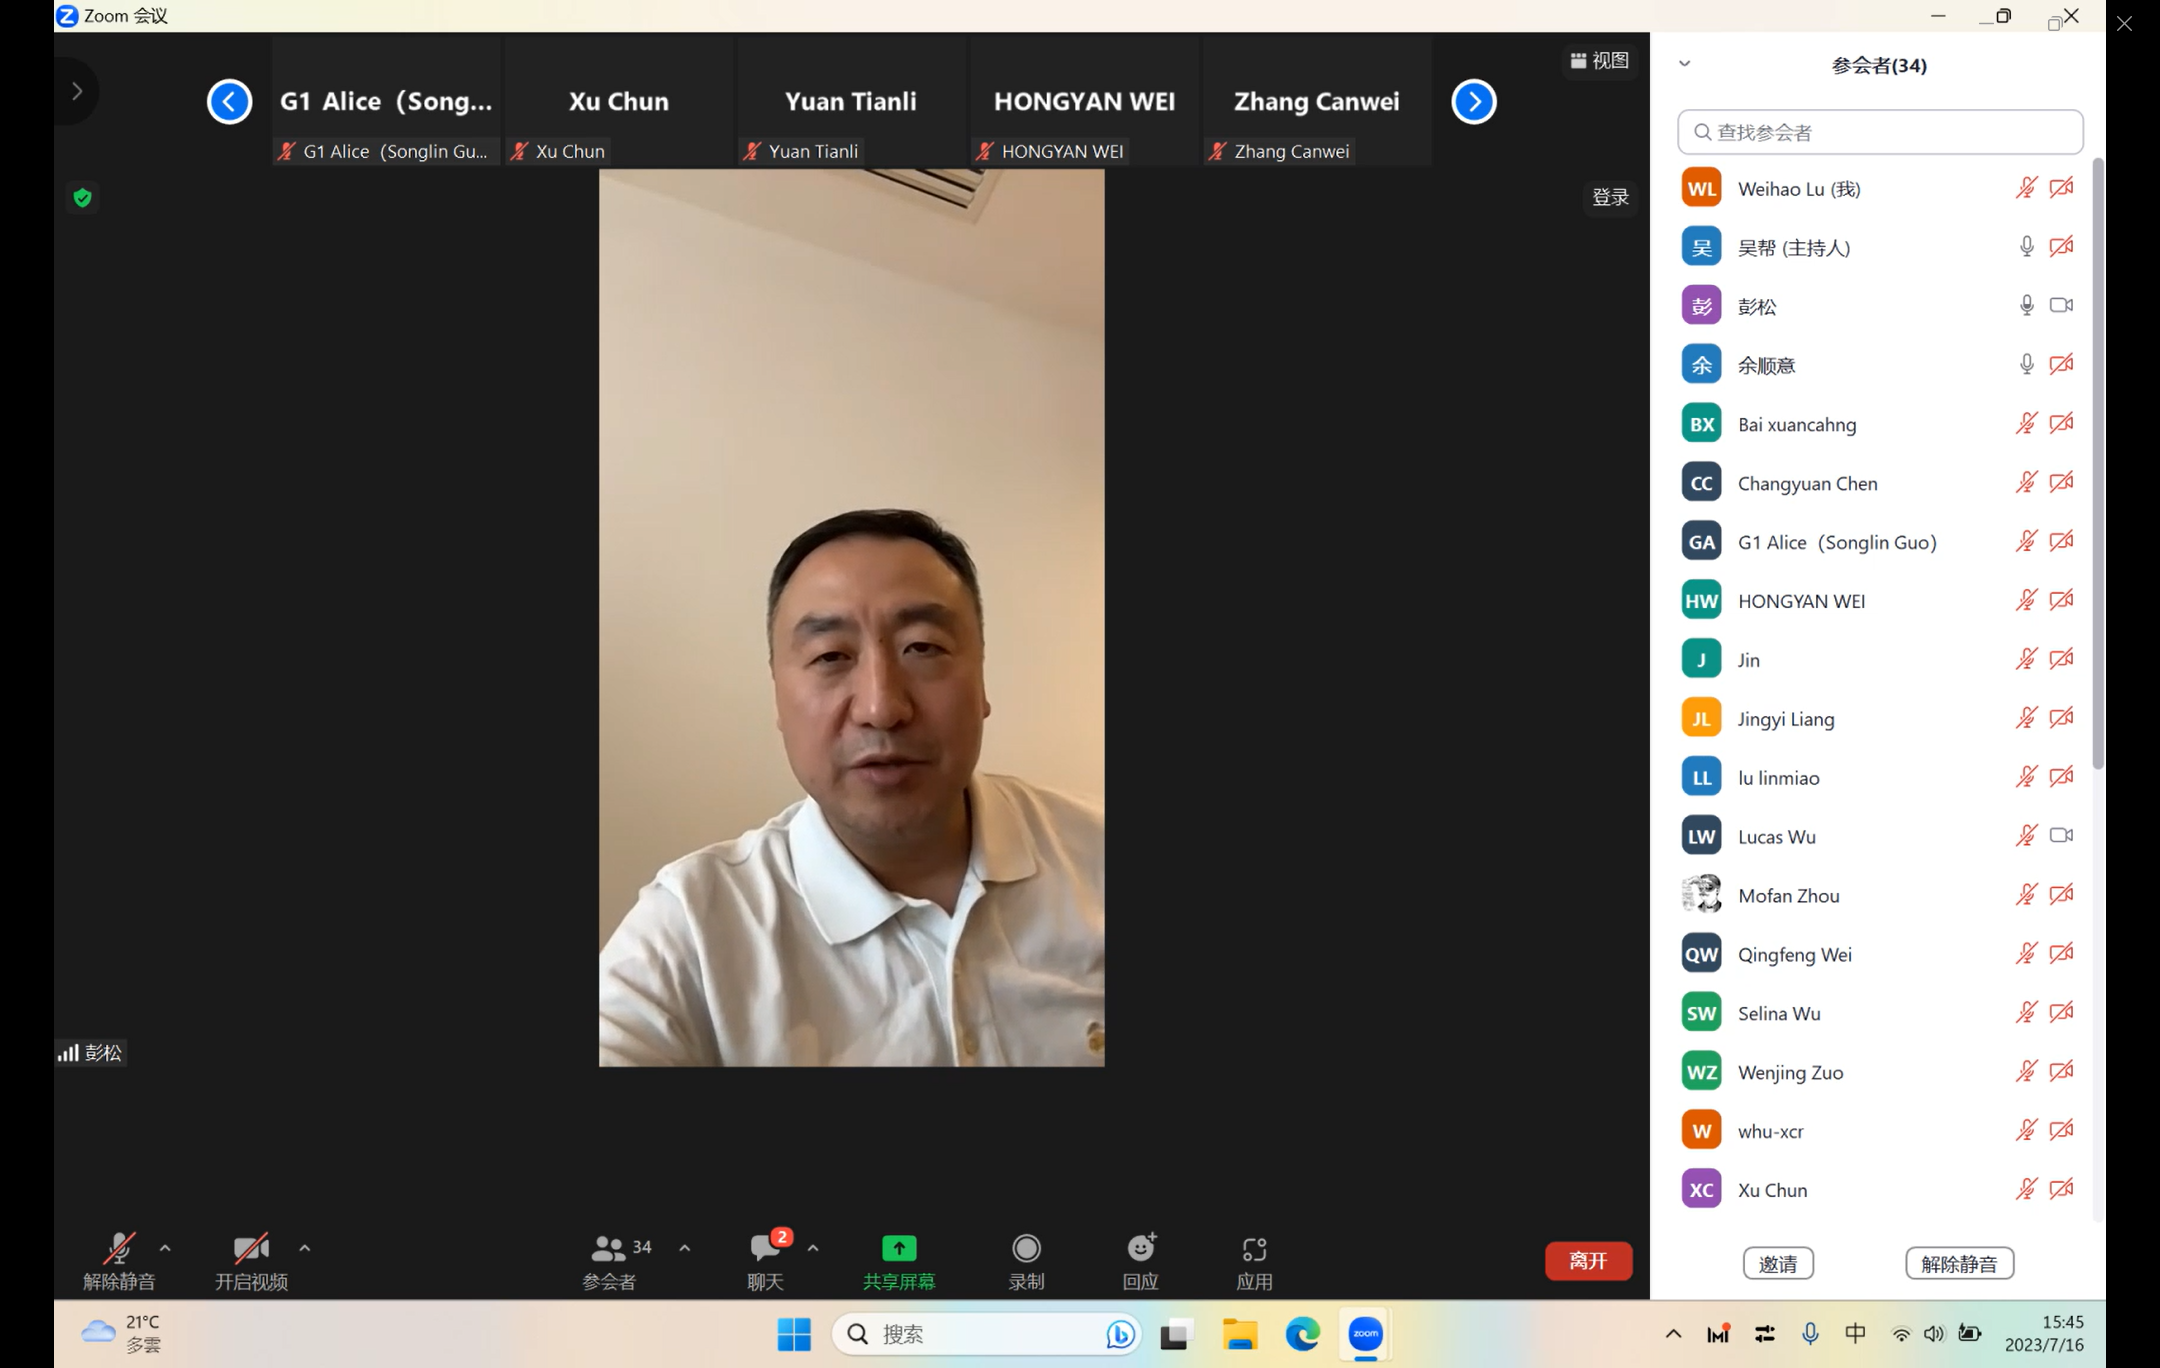Open the Participants (参会者) toolbar icon
The image size is (2160, 1368).
[x=609, y=1249]
